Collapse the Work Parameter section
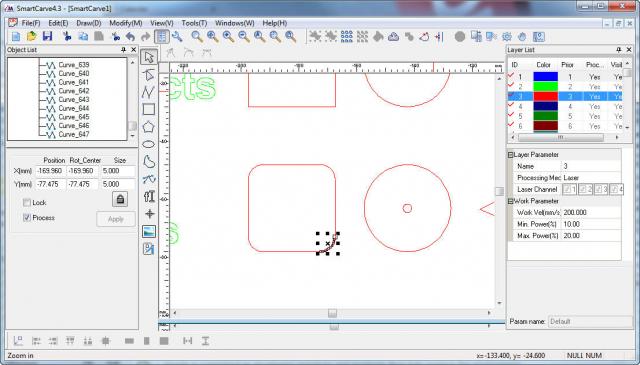This screenshot has height=365, width=640. pyautogui.click(x=510, y=201)
